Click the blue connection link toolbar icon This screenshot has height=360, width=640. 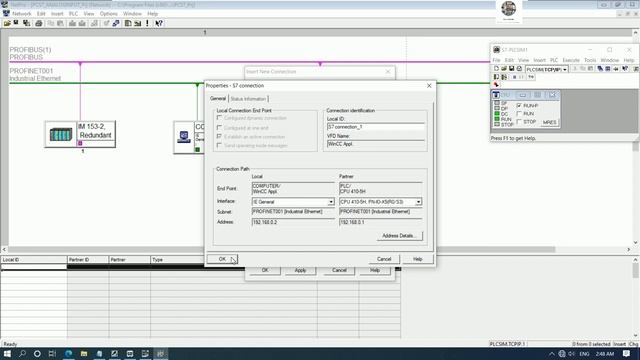click(116, 23)
